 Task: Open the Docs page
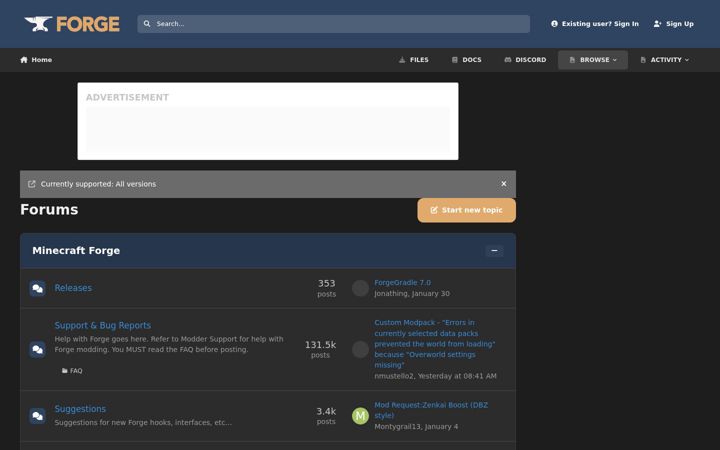467,60
